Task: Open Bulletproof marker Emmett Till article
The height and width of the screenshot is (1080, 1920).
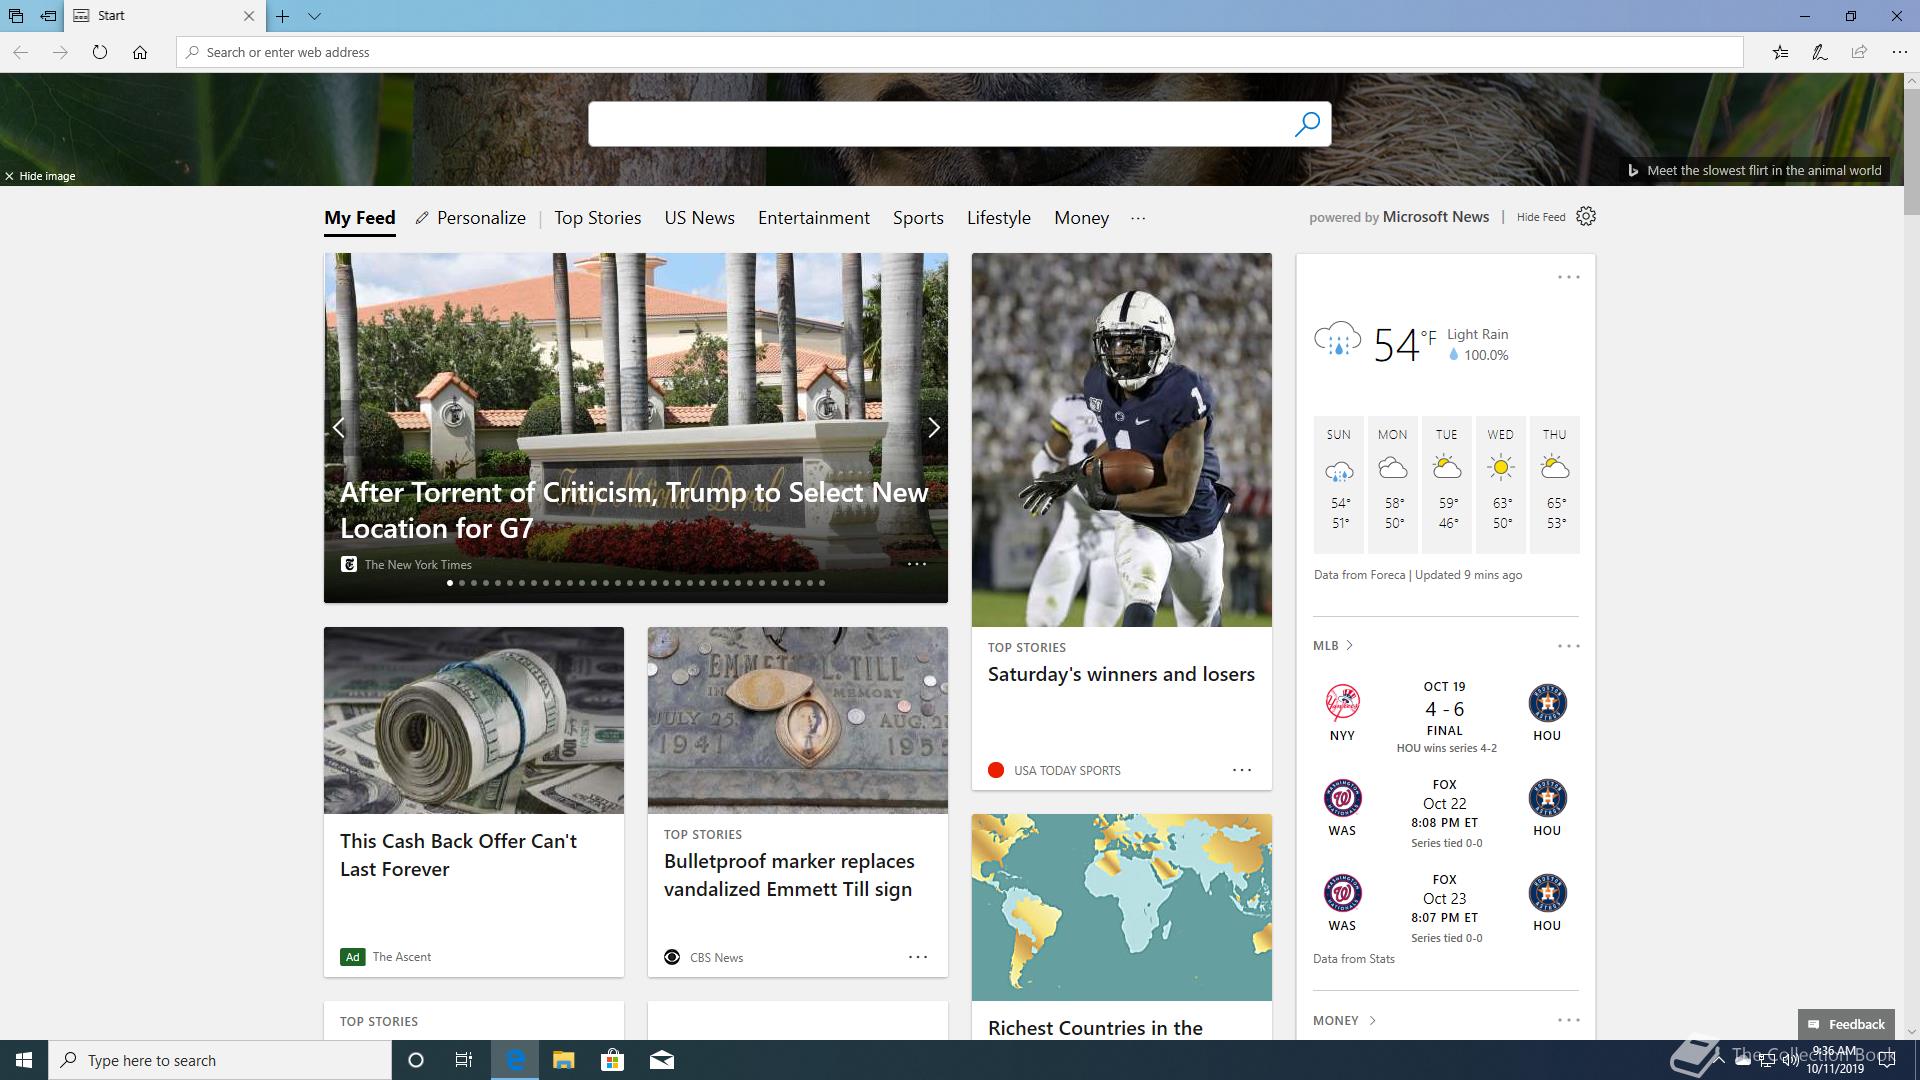Action: click(789, 875)
